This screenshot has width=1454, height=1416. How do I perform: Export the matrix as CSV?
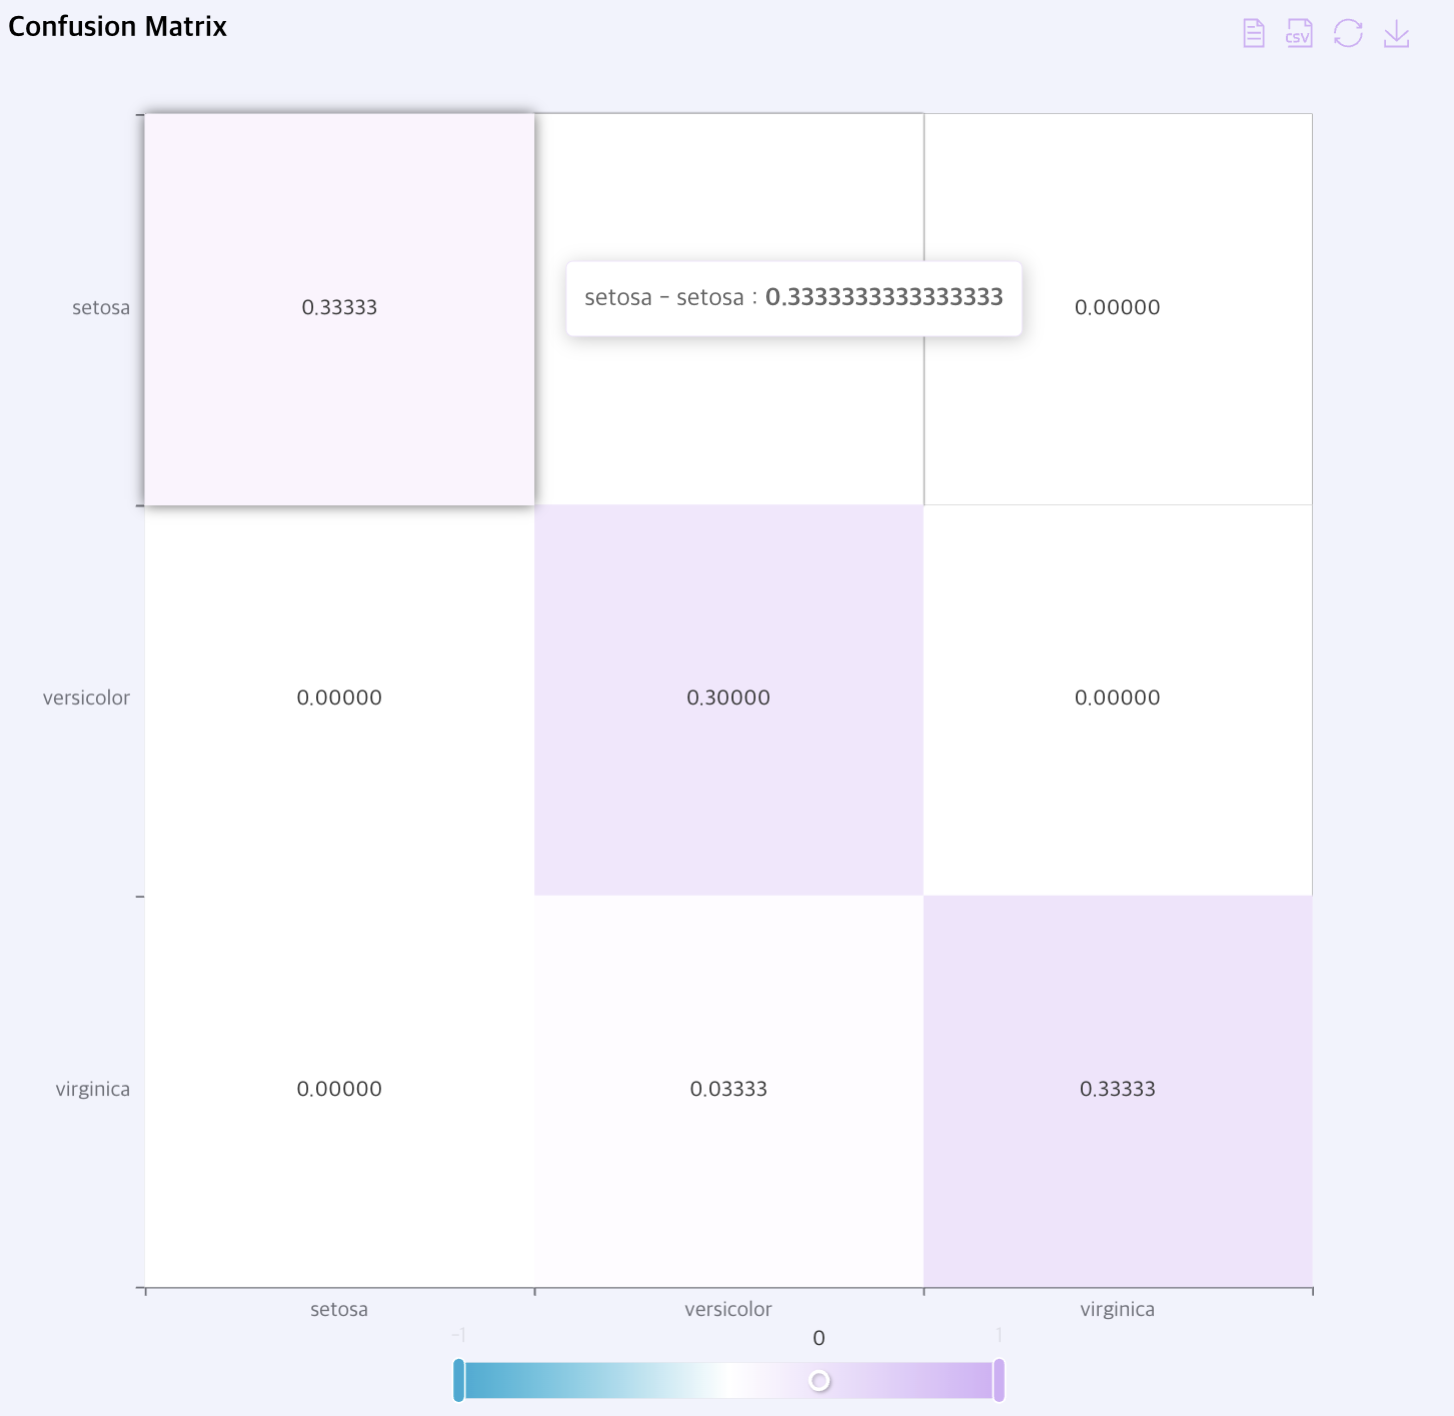pyautogui.click(x=1299, y=33)
